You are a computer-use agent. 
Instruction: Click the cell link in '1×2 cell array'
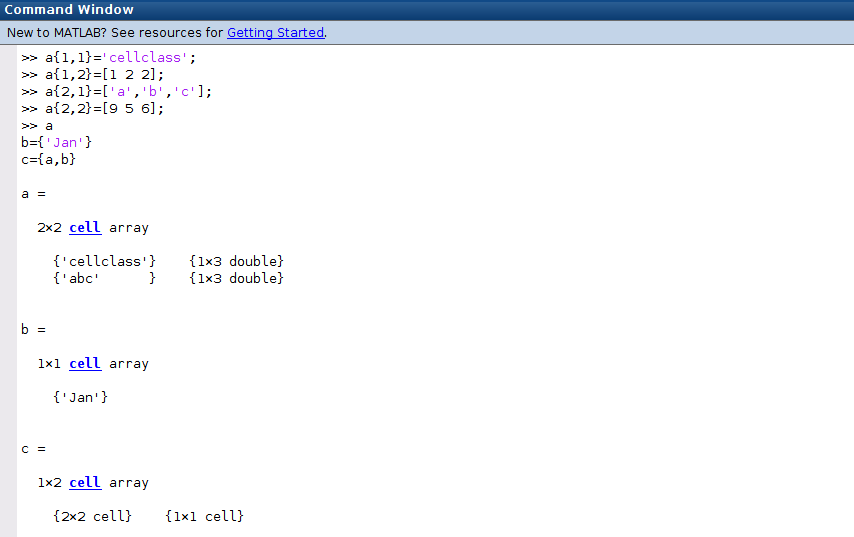pyautogui.click(x=85, y=483)
